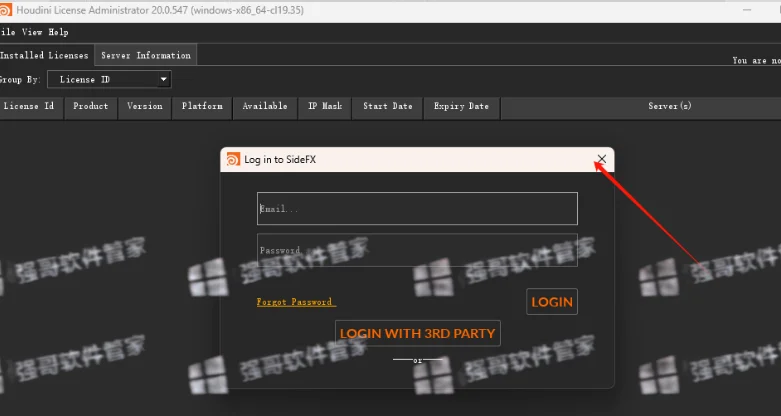Click LOGIN WITH 3RD PARTY button
Image resolution: width=781 pixels, height=416 pixels.
tap(417, 333)
